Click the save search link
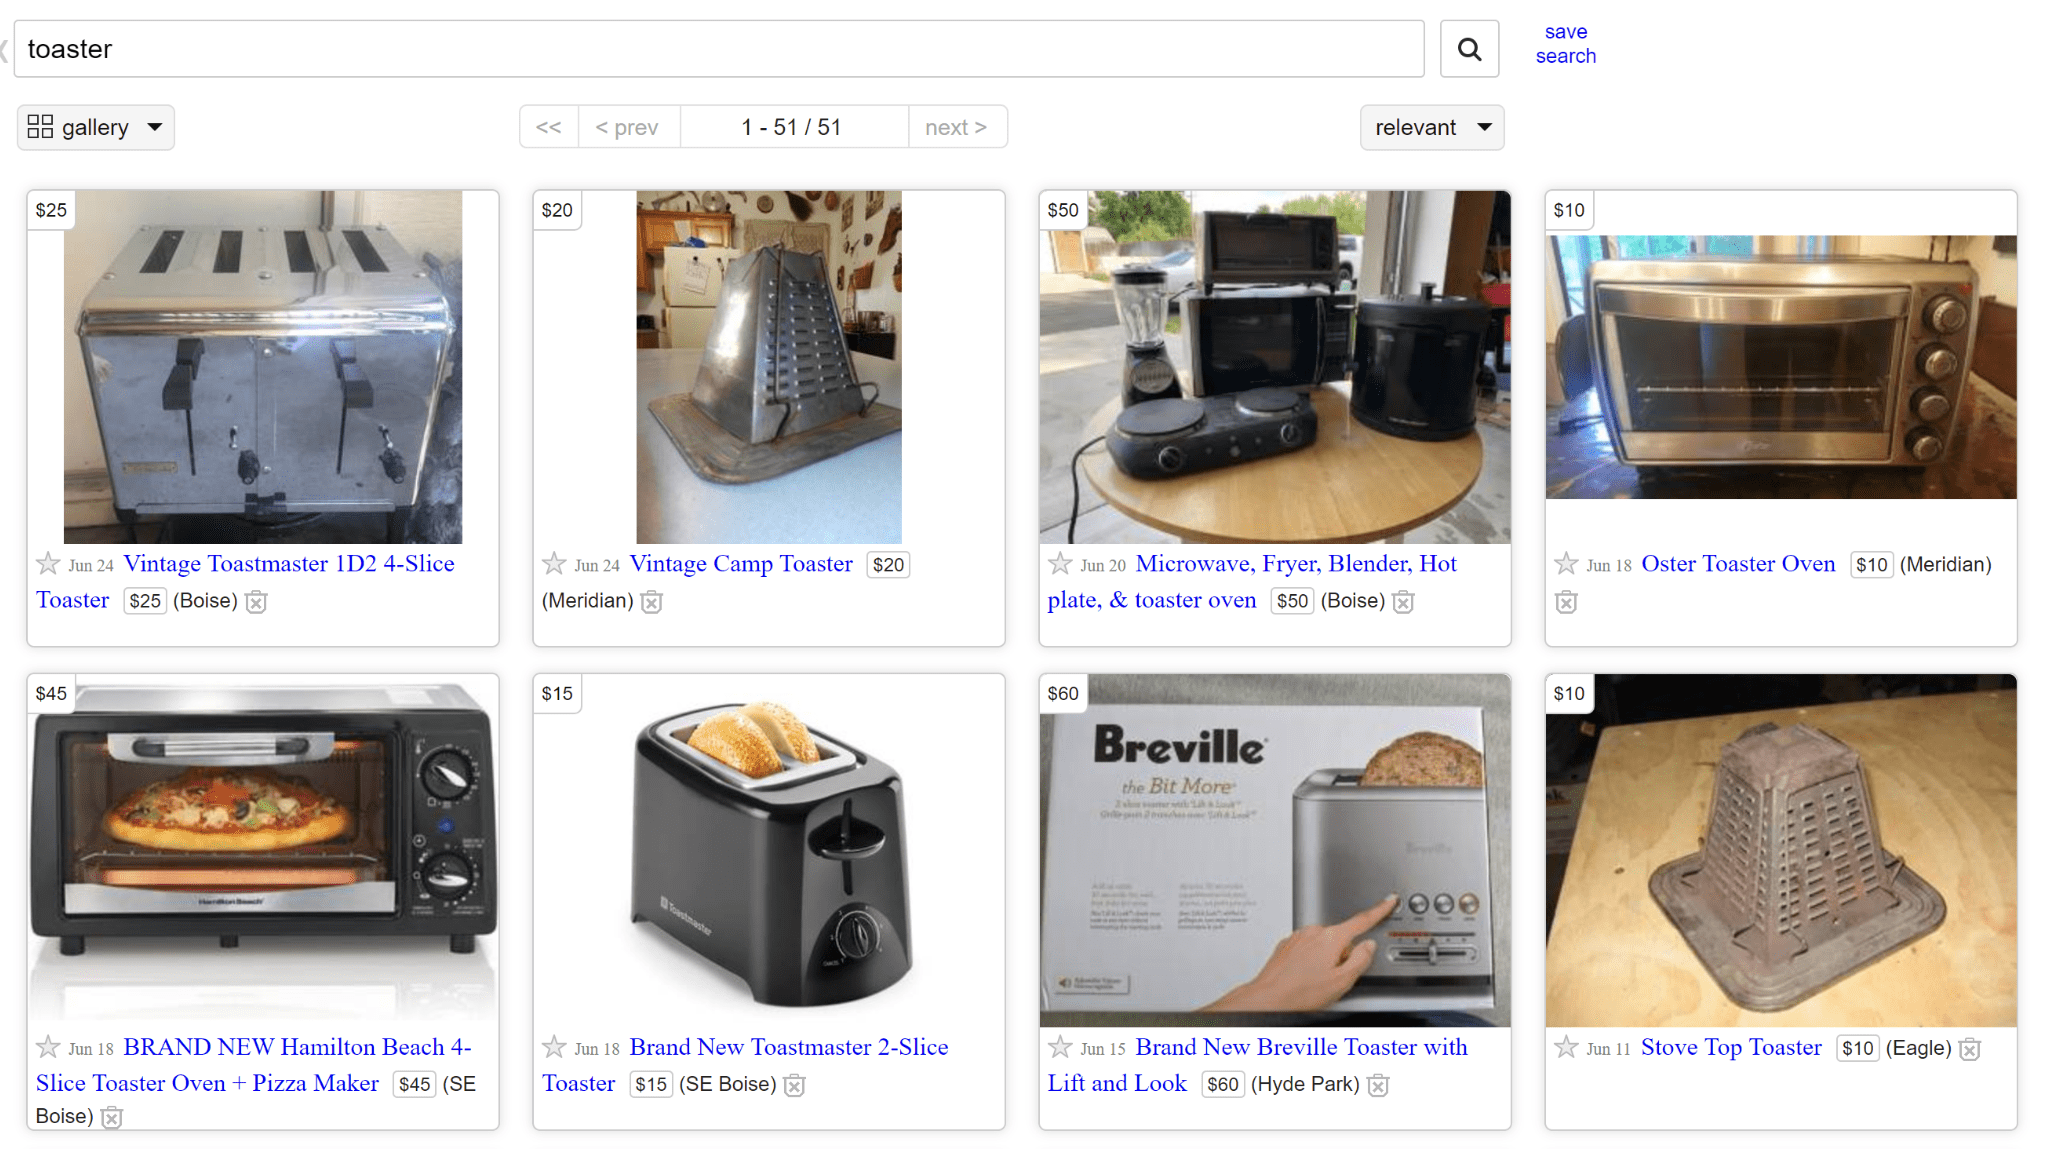 tap(1565, 43)
